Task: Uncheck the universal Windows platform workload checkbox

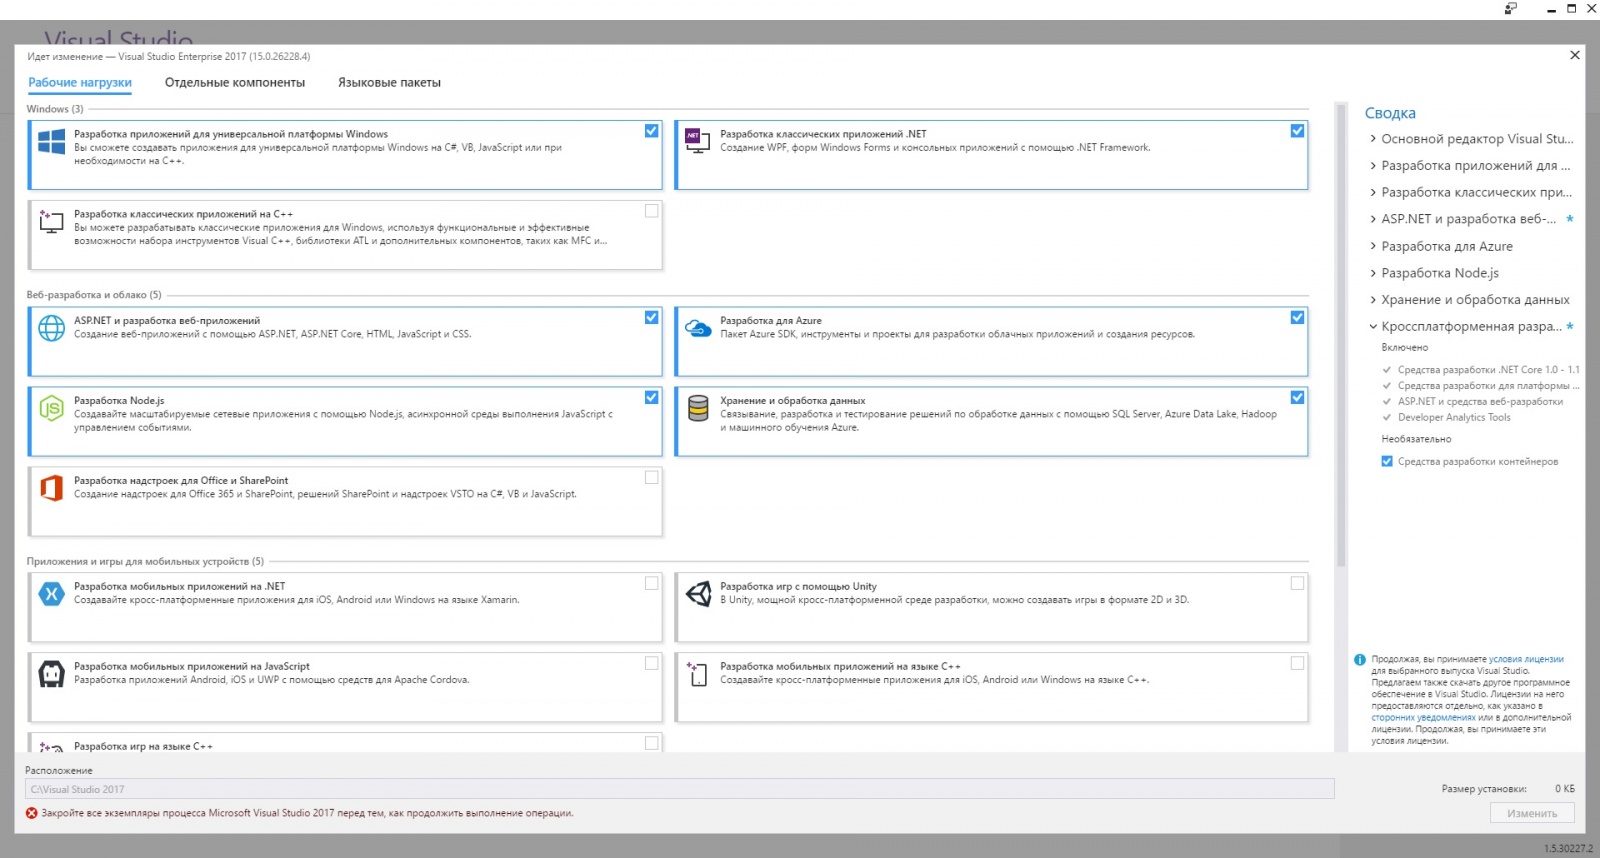Action: tap(652, 131)
